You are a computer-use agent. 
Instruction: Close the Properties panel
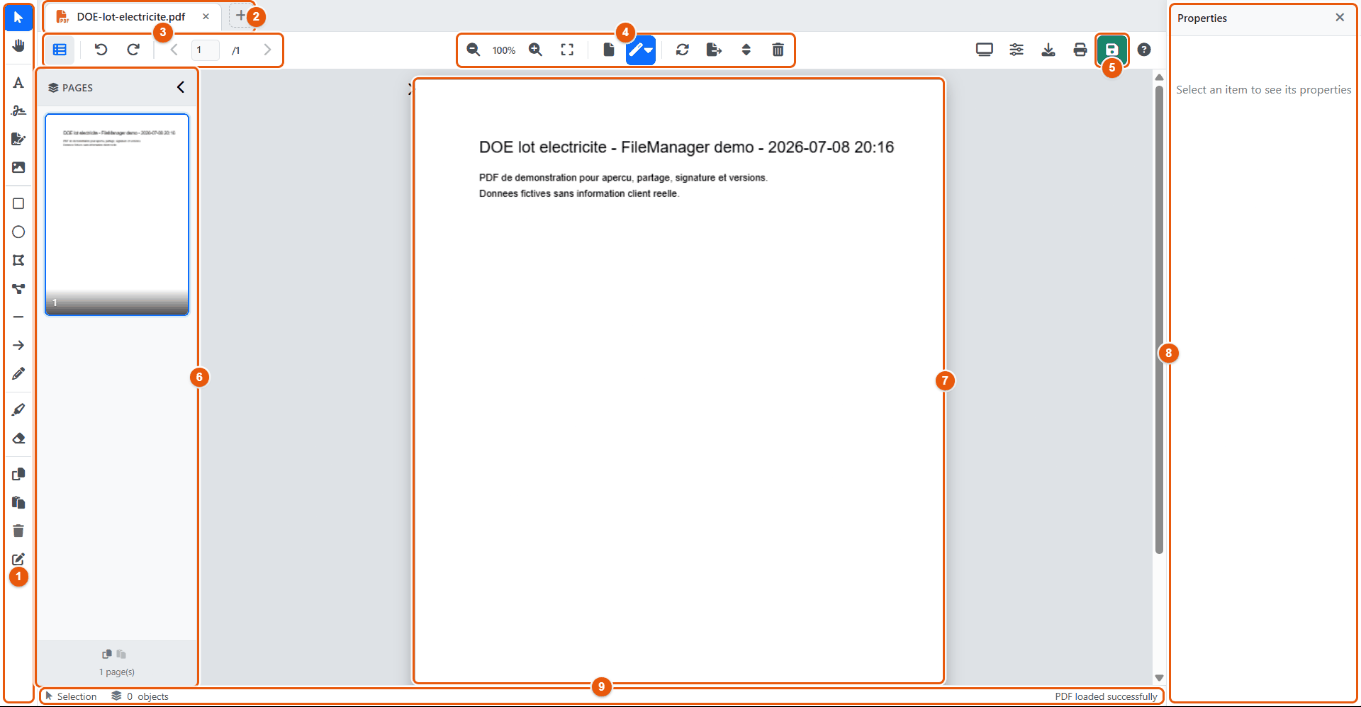pos(1340,17)
